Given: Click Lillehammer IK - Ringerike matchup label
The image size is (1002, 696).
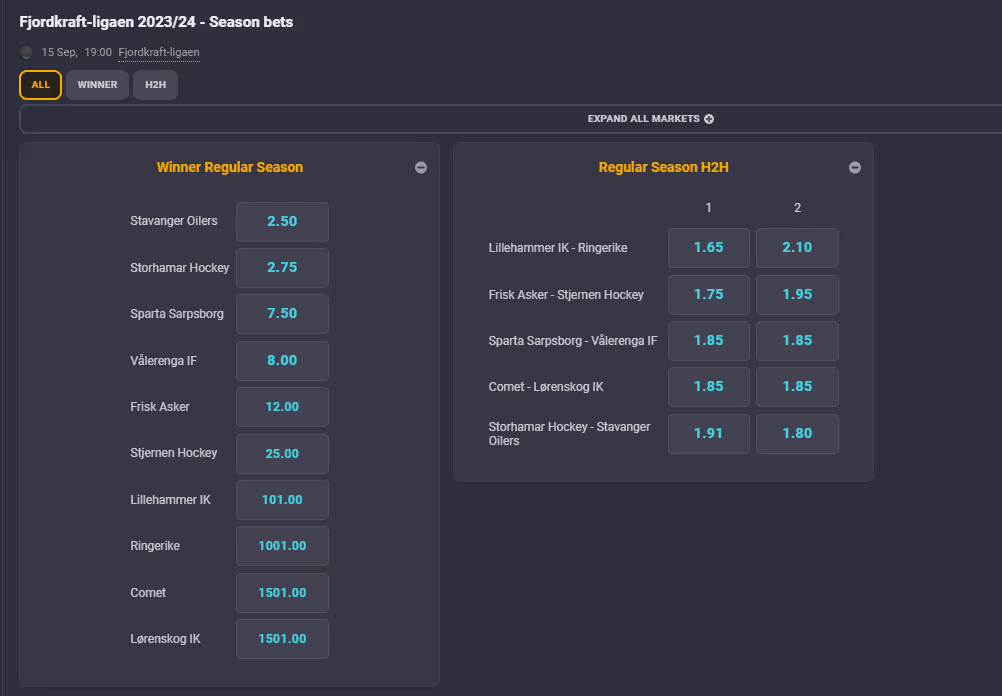Looking at the screenshot, I should [x=558, y=248].
